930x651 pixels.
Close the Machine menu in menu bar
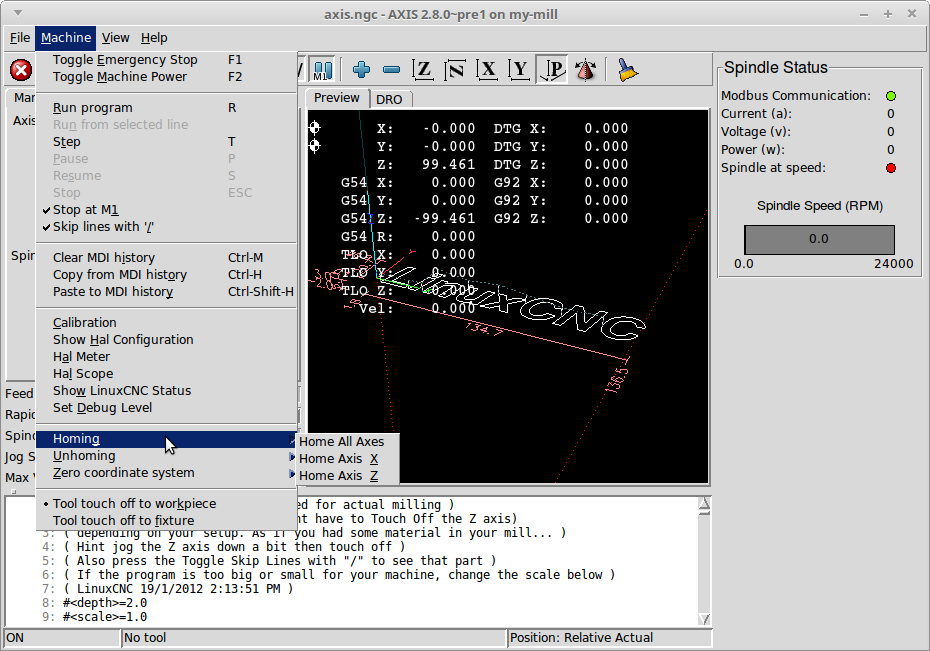pos(66,38)
